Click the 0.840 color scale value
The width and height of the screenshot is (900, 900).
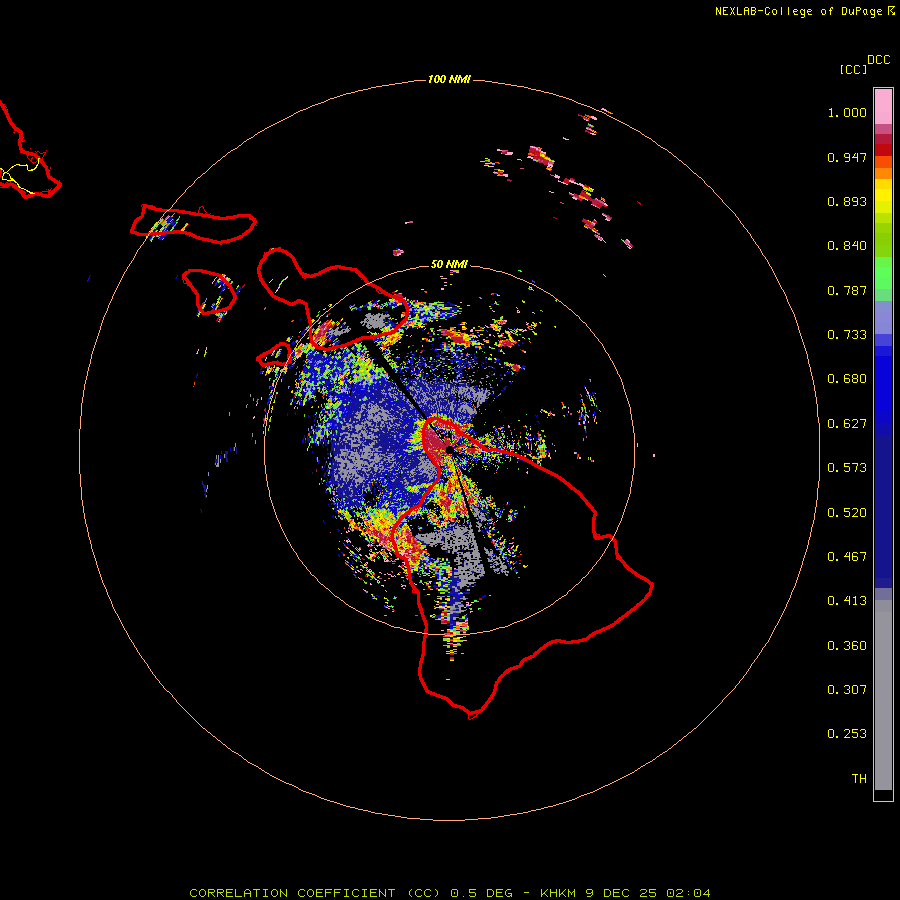847,246
